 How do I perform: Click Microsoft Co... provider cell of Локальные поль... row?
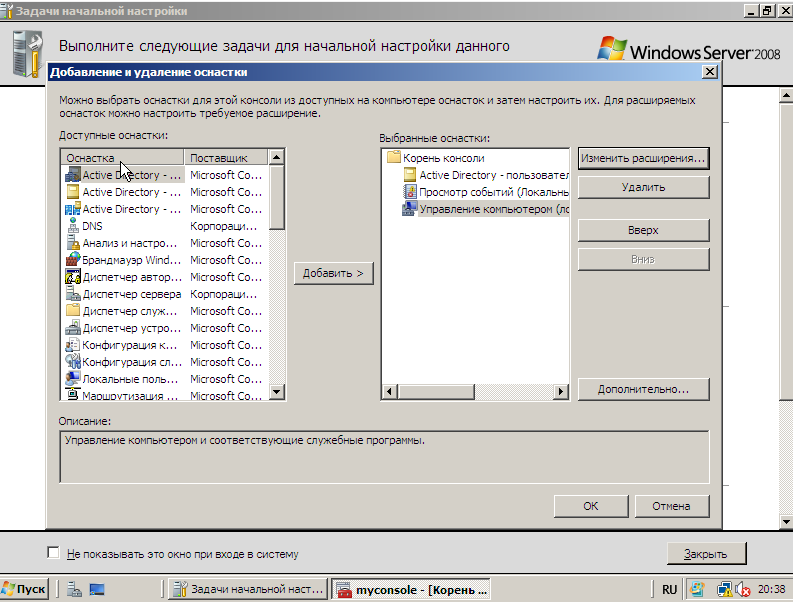click(x=226, y=379)
